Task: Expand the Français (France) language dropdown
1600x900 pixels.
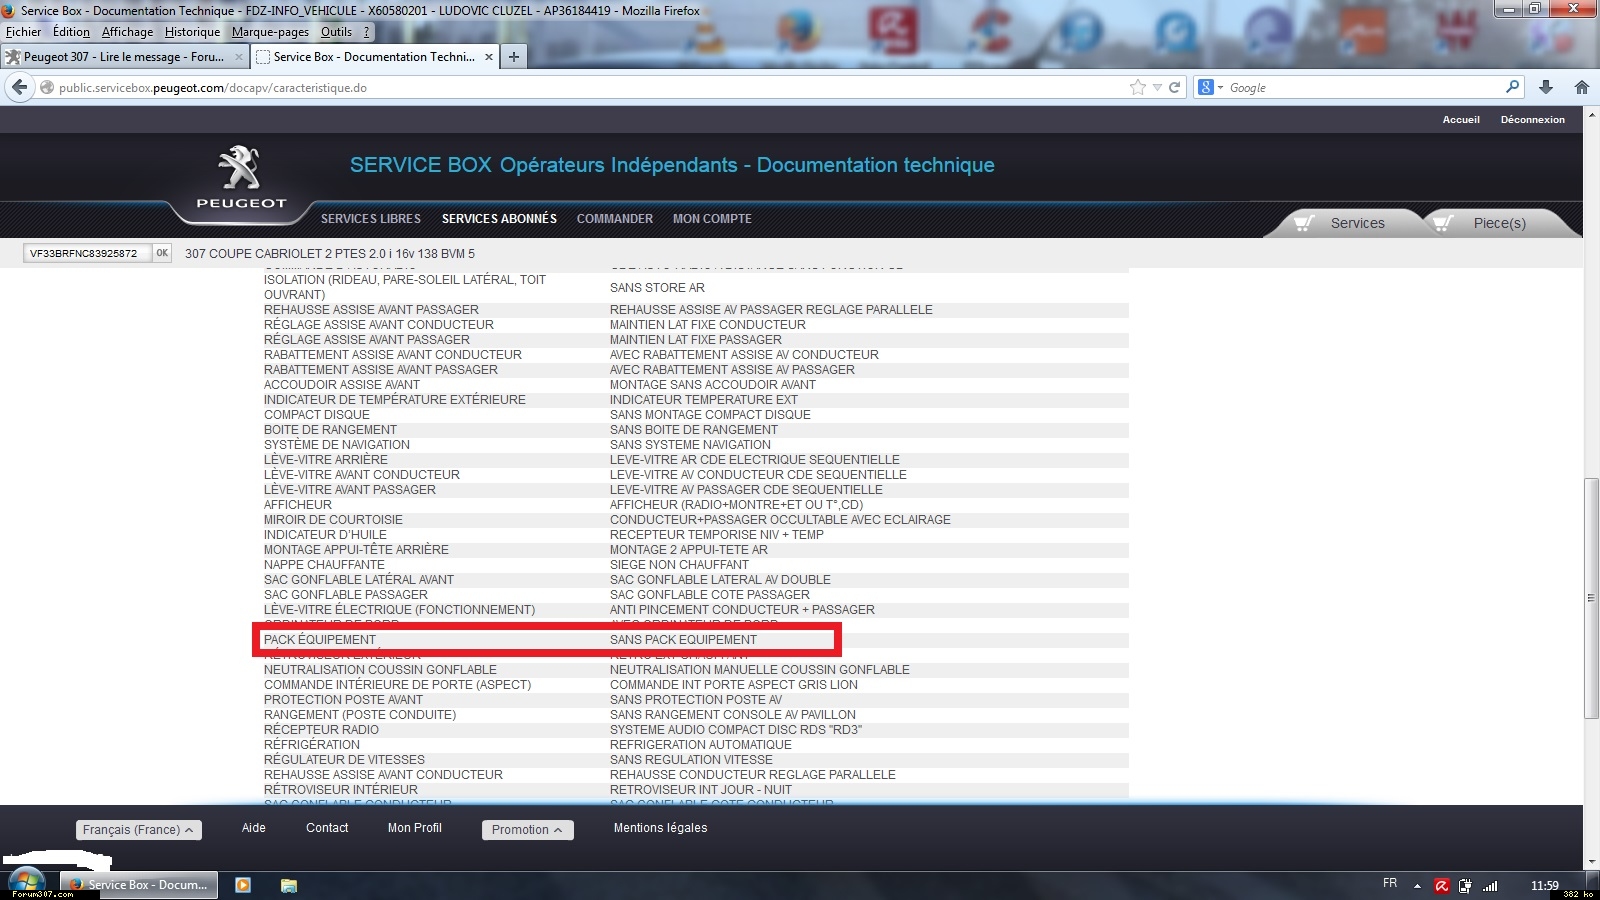Action: 139,830
